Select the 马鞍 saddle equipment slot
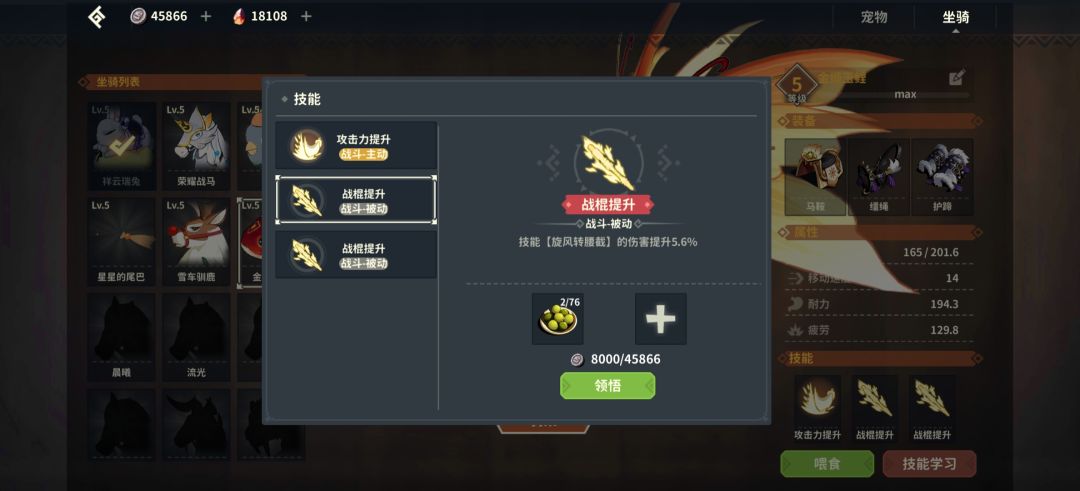Image resolution: width=1080 pixels, height=491 pixels. point(815,177)
